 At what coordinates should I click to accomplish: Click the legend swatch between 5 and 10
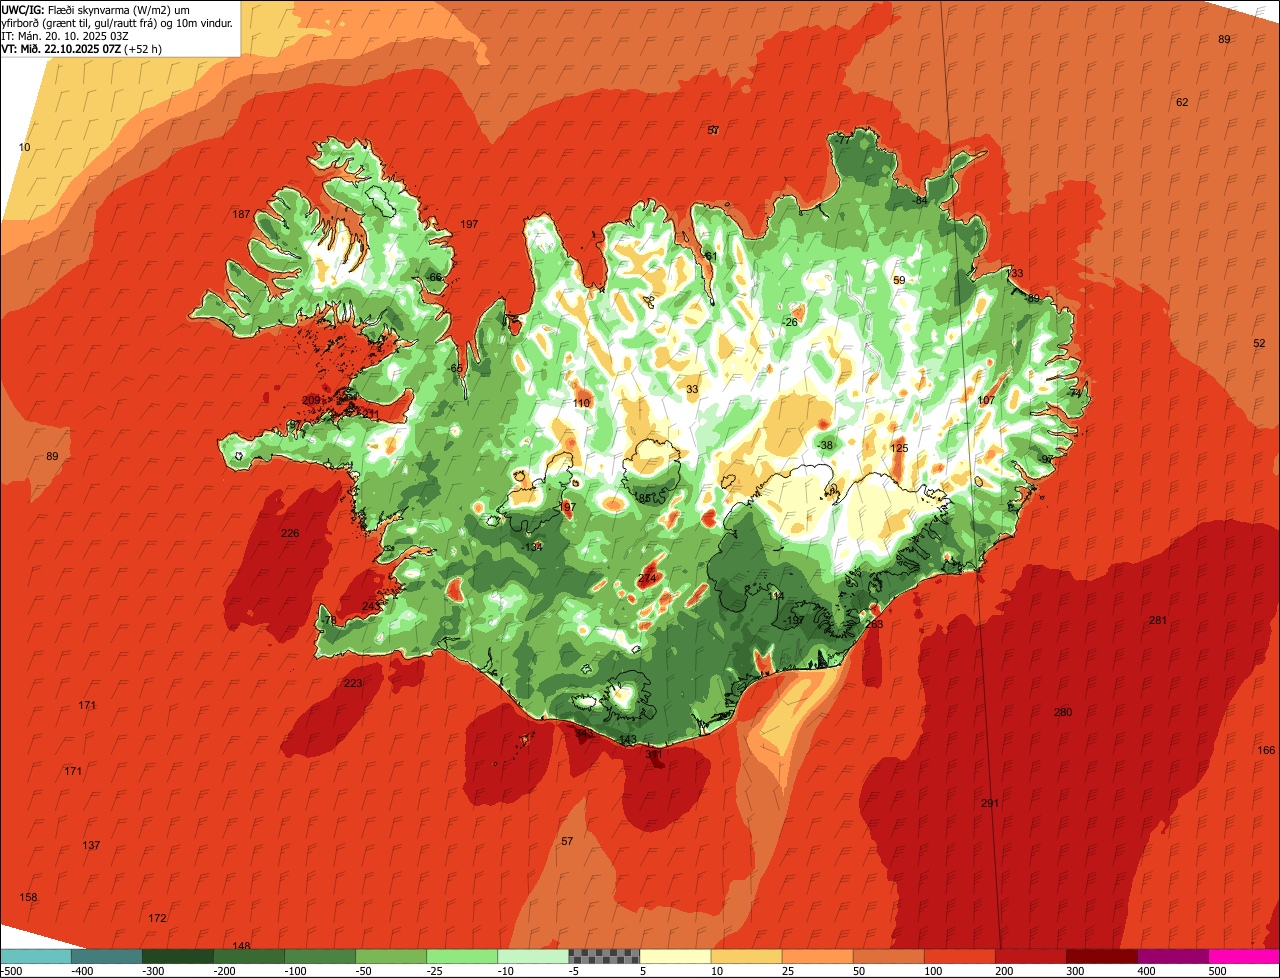[x=675, y=956]
